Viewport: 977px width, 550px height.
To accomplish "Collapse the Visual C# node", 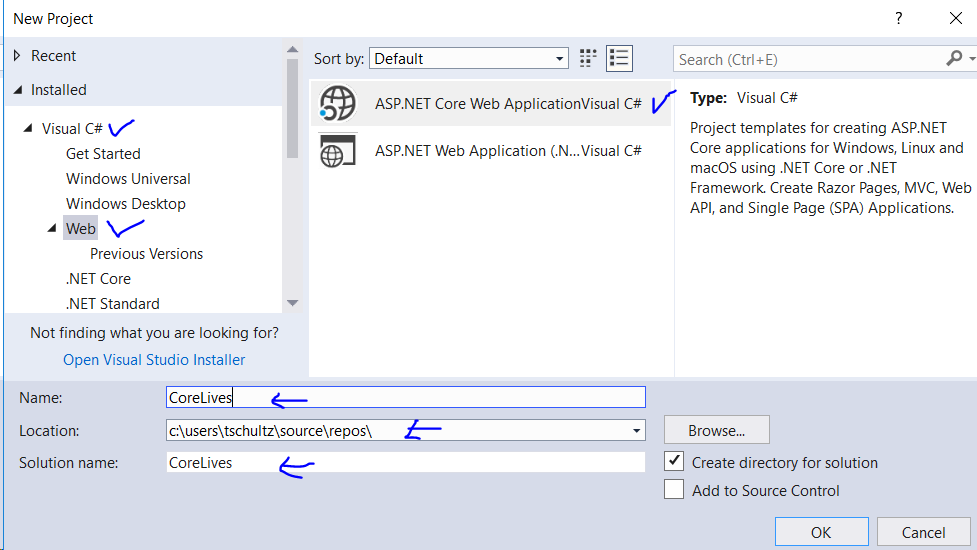I will 28,128.
